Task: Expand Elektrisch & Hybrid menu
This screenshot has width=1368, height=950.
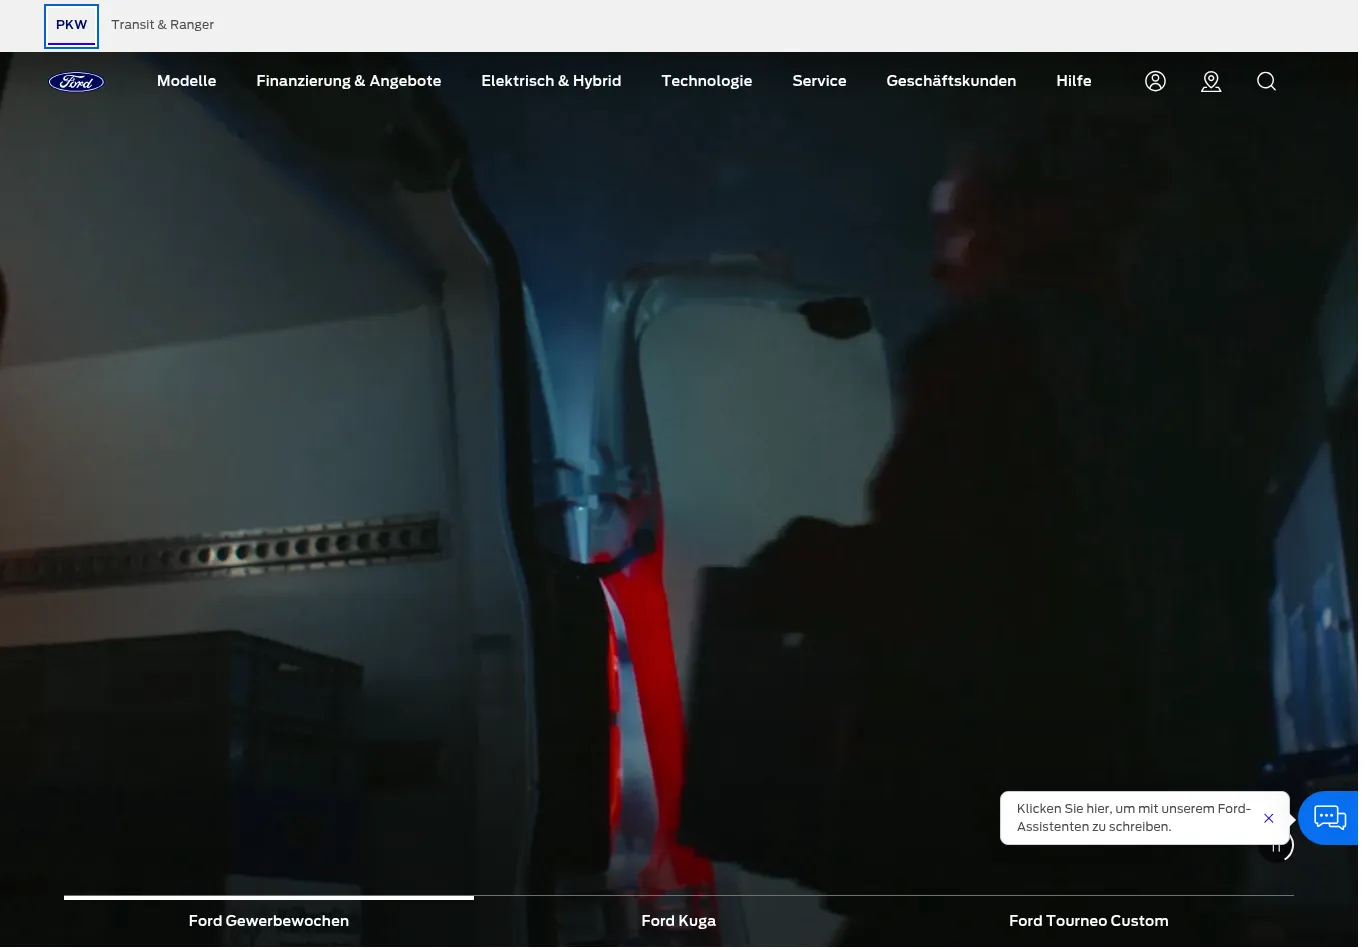Action: point(551,81)
